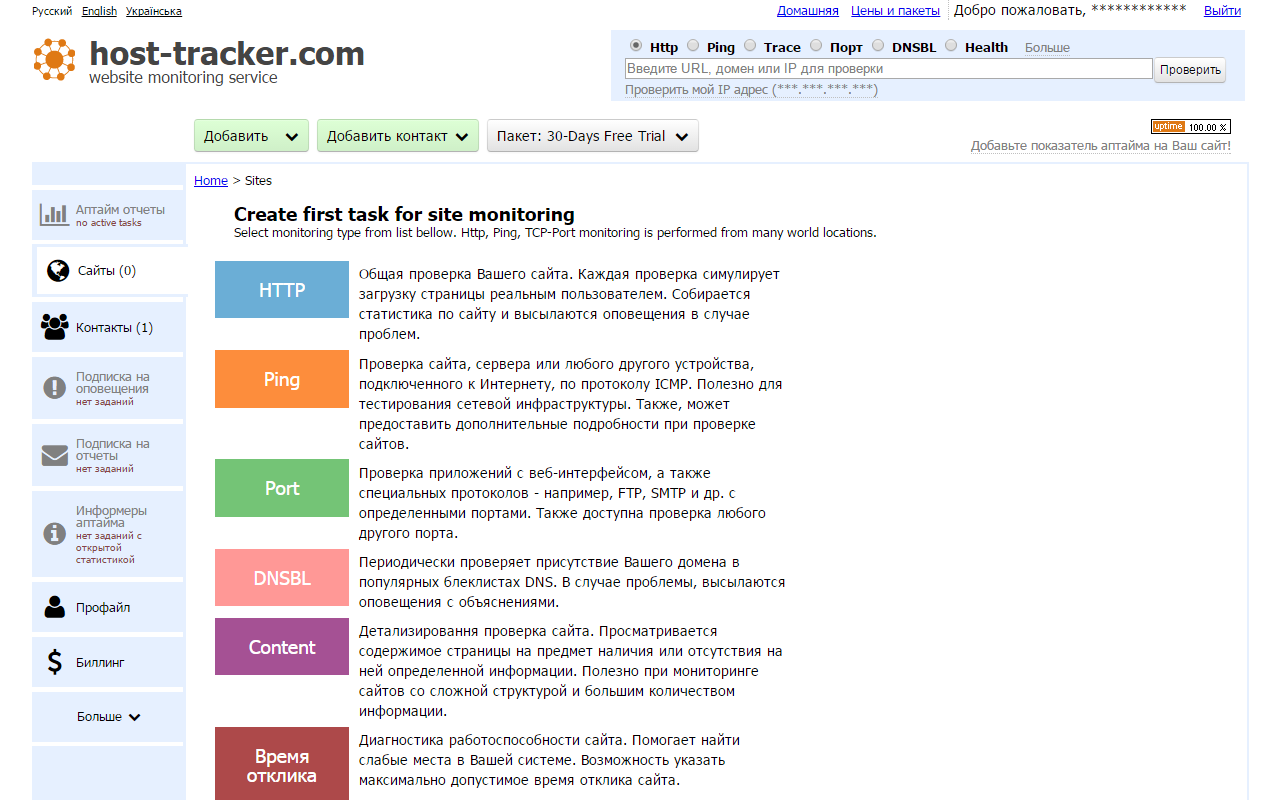Open Биллинг sidebar item

click(x=109, y=662)
